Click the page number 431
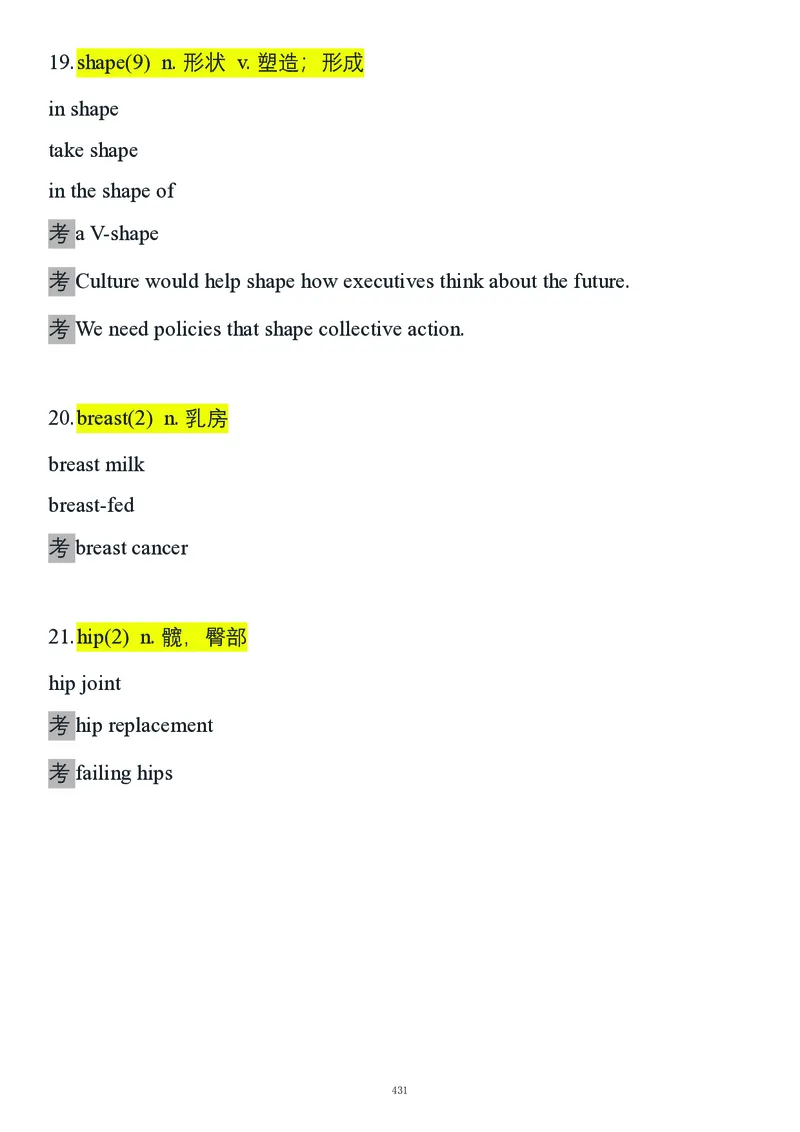 pyautogui.click(x=400, y=1090)
